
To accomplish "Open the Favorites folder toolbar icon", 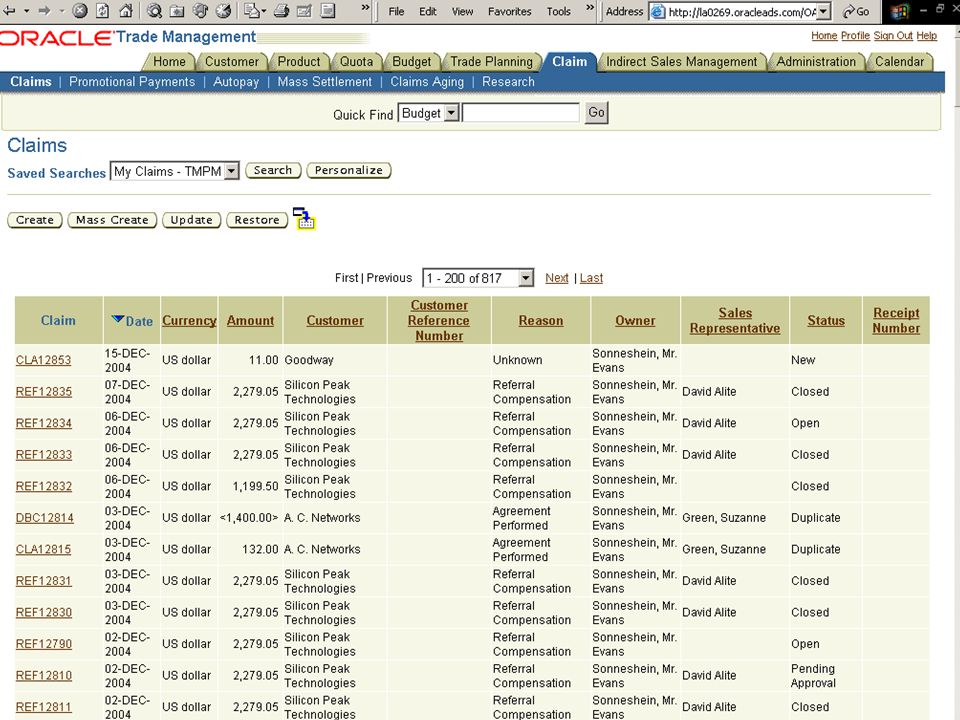I will point(177,11).
